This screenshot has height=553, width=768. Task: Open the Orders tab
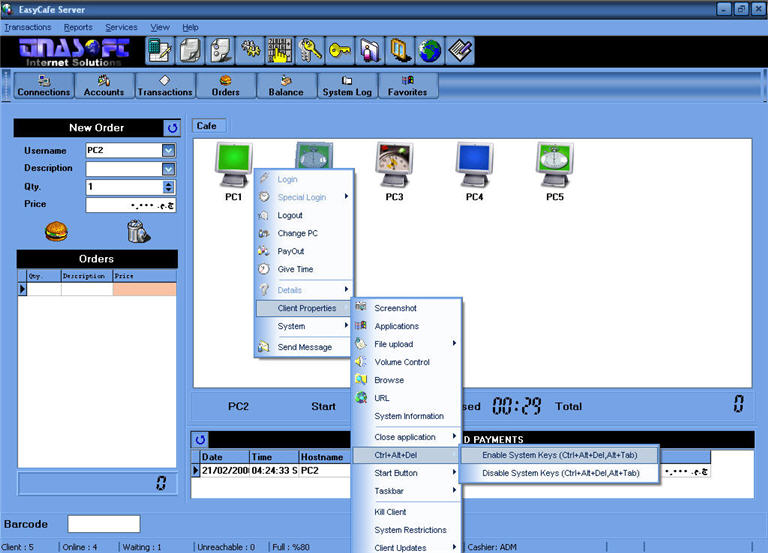226,86
